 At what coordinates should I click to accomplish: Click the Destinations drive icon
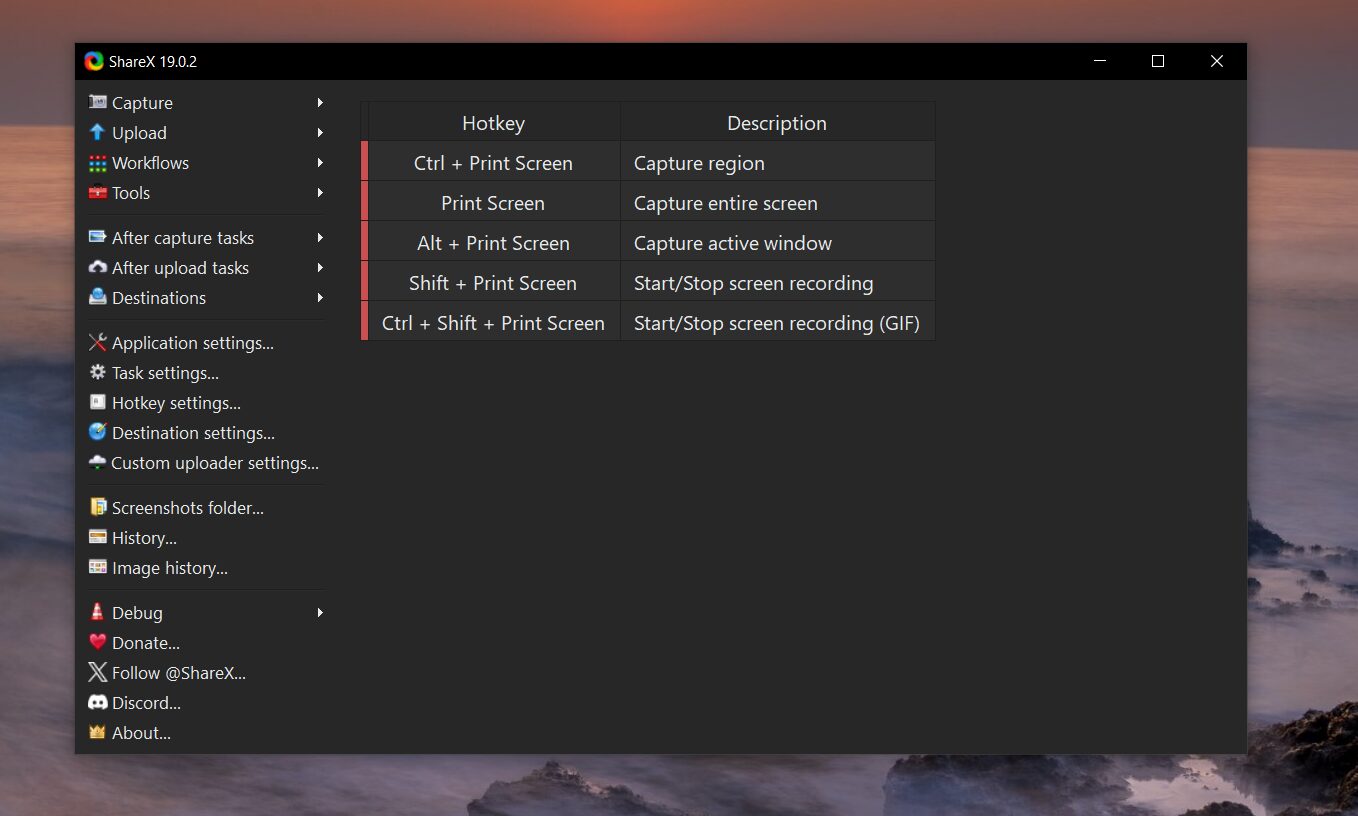point(97,297)
